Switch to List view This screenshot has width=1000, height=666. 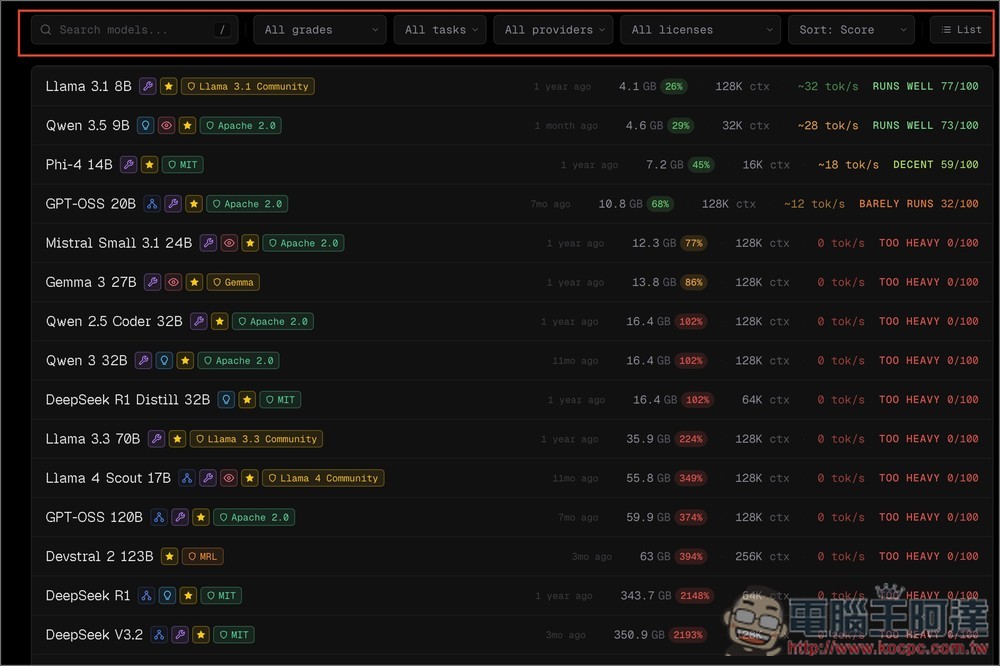pos(958,30)
